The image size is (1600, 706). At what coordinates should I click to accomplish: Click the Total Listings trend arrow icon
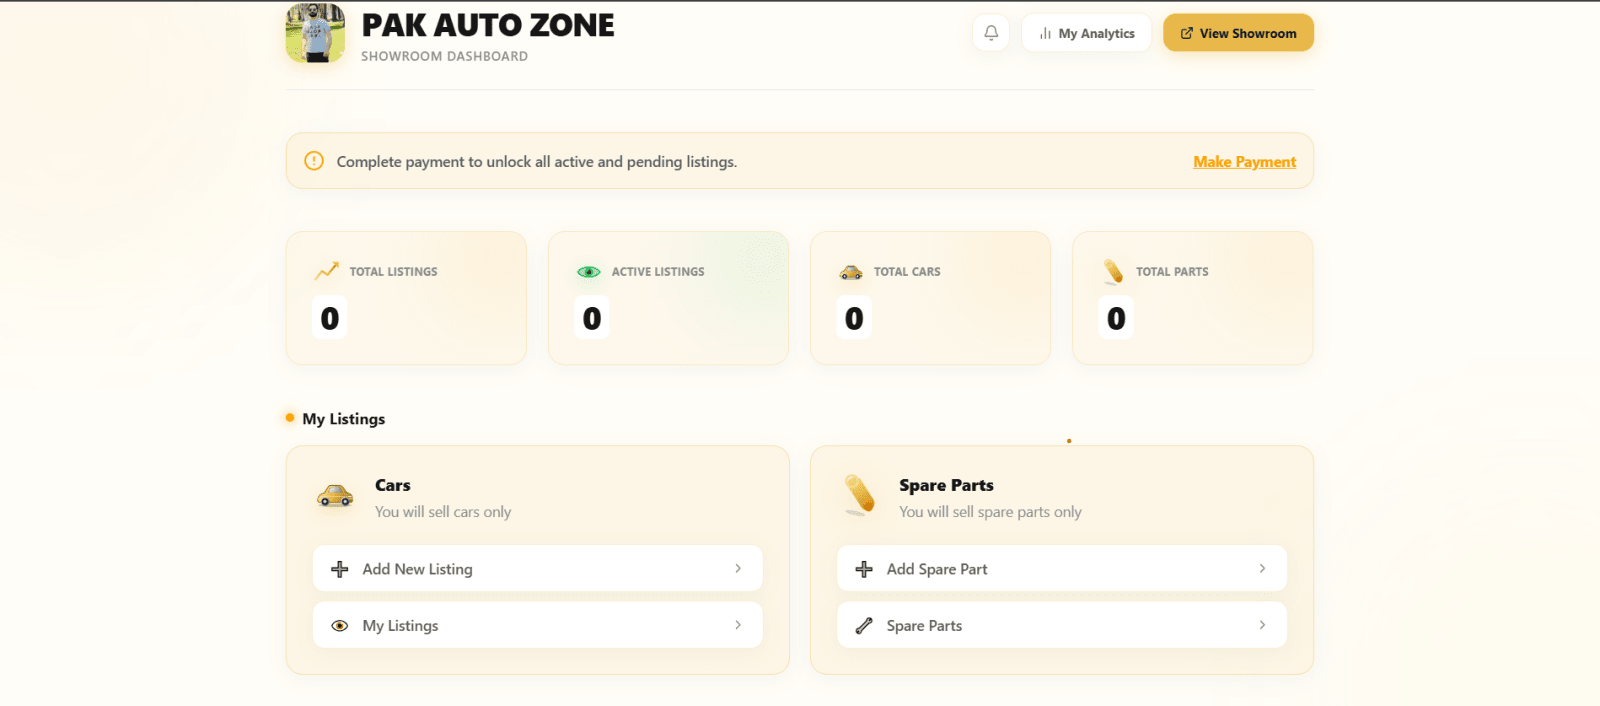coord(327,271)
